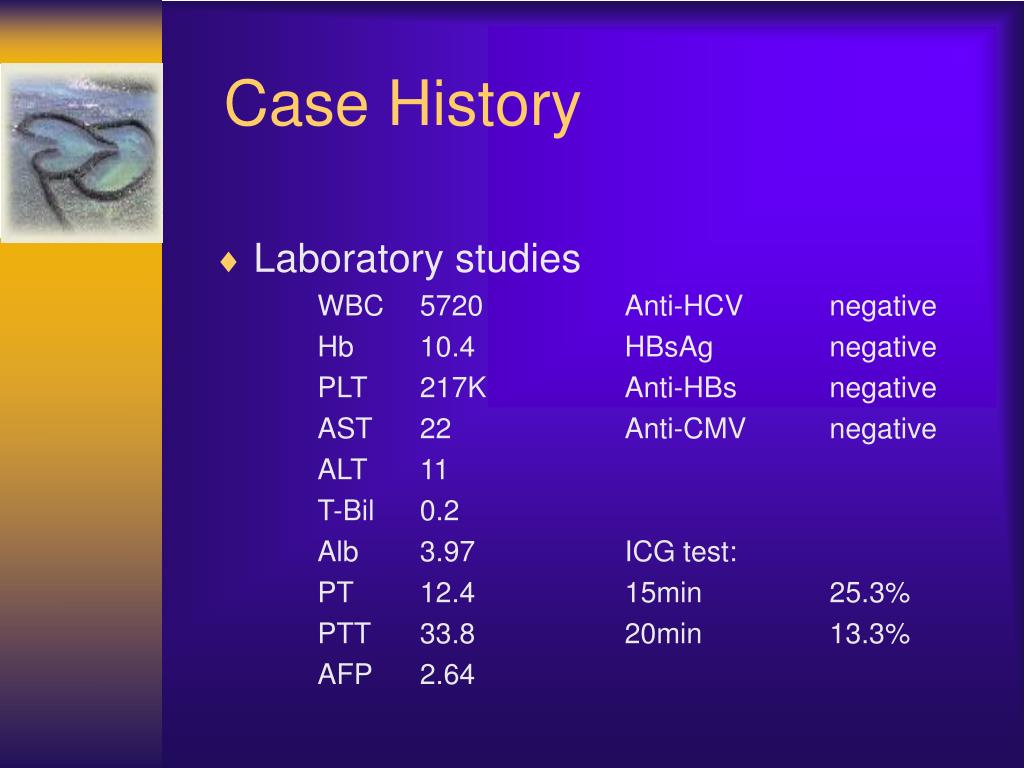Click the "Anti-HCV" label
Image resolution: width=1024 pixels, height=768 pixels.
coord(684,306)
